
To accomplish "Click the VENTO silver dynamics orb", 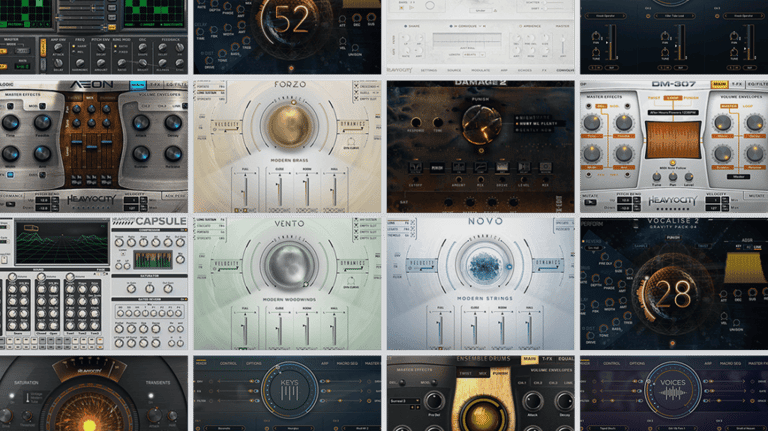I will coord(289,264).
